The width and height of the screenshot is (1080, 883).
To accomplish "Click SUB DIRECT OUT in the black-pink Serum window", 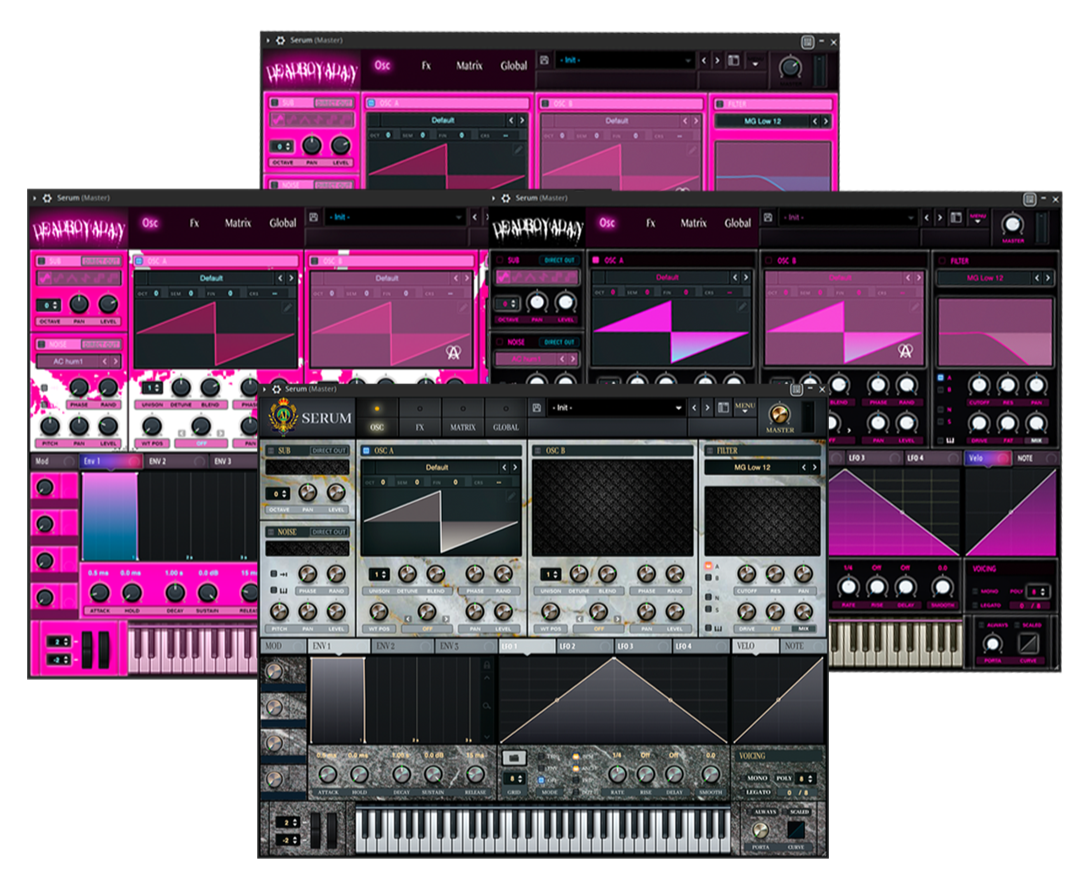I will point(559,260).
